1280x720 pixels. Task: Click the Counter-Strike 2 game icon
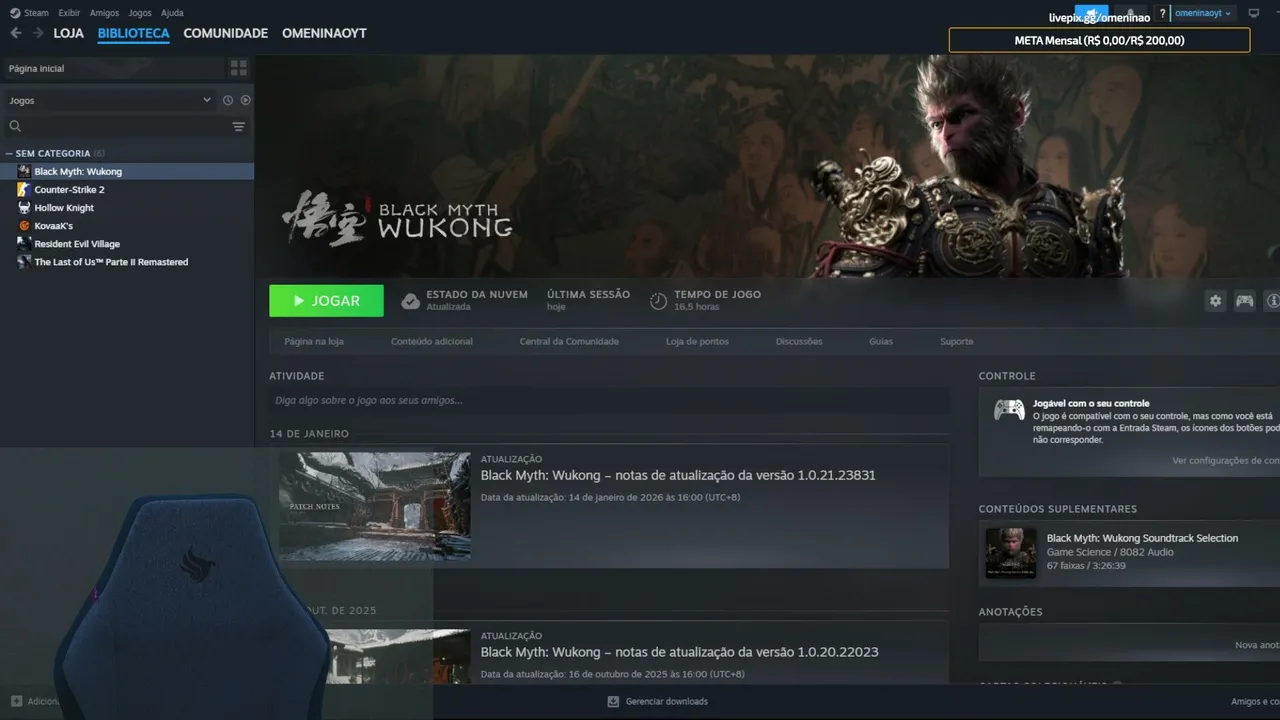(24, 190)
